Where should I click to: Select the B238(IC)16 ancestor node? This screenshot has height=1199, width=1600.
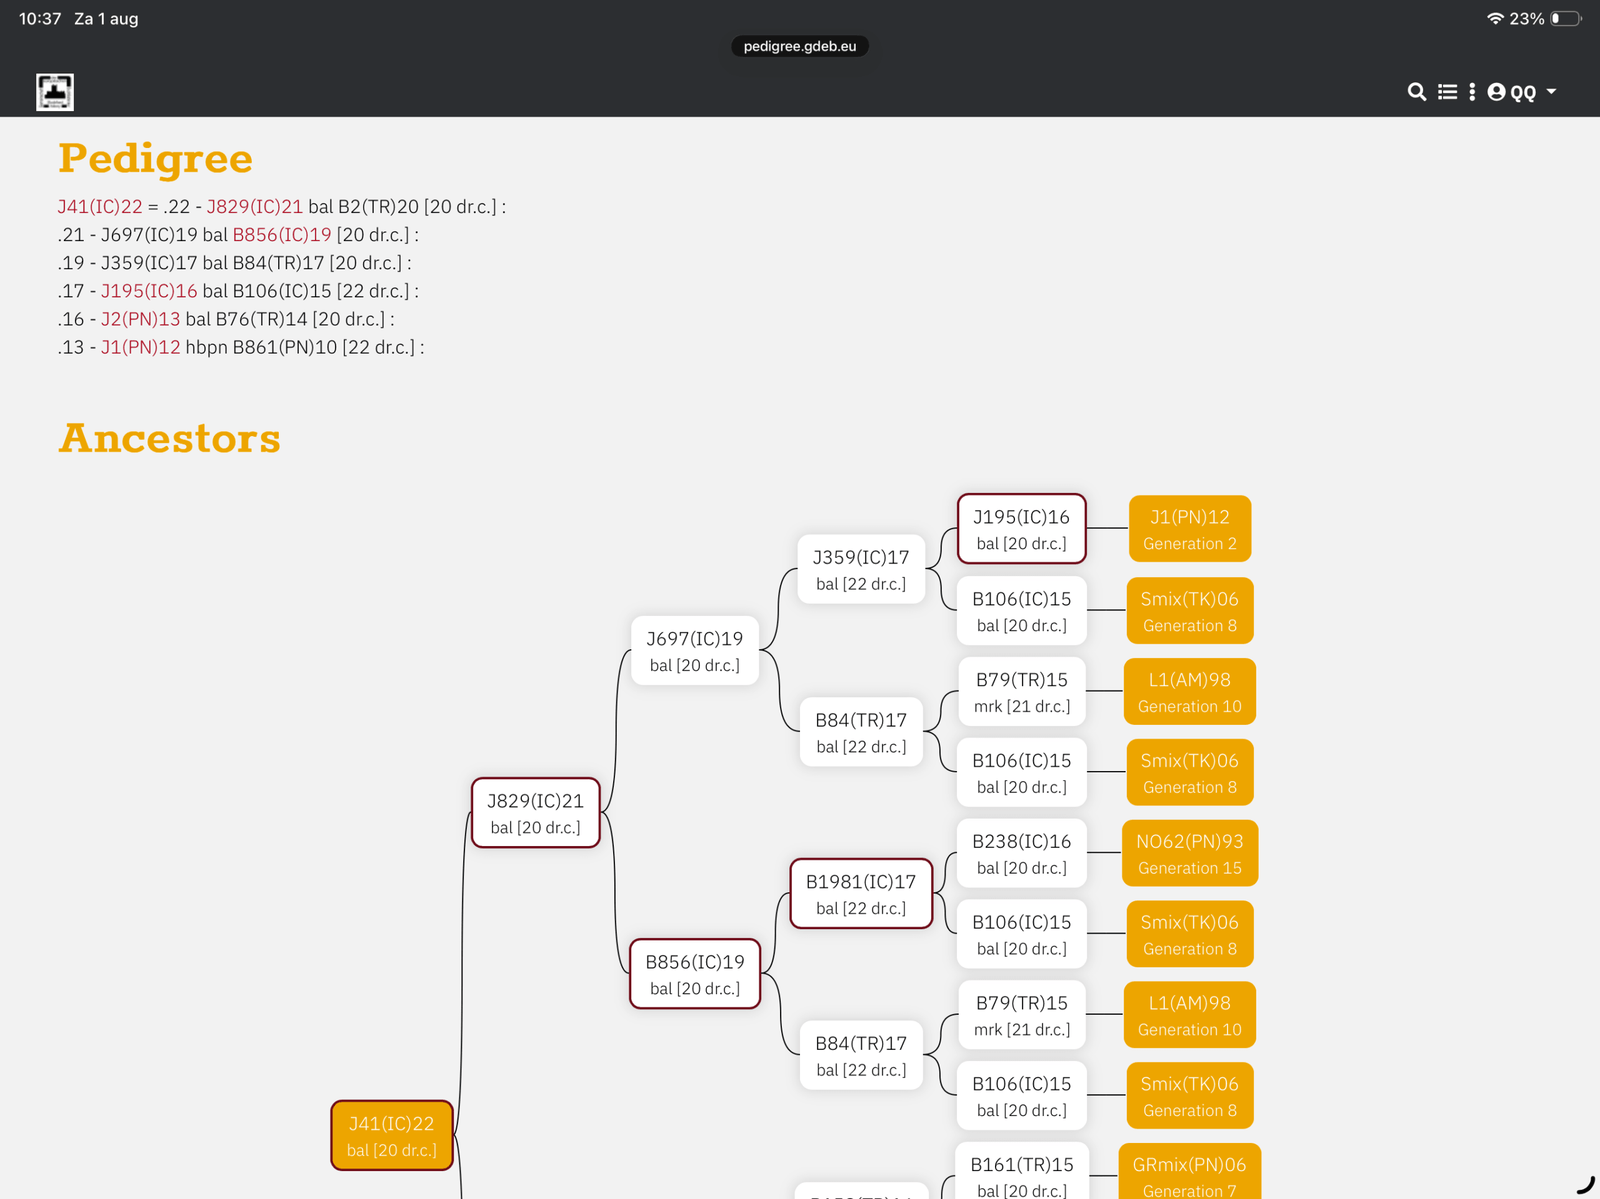click(1022, 854)
